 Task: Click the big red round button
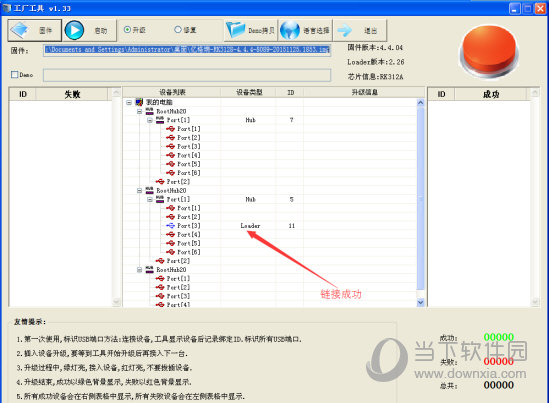point(489,51)
